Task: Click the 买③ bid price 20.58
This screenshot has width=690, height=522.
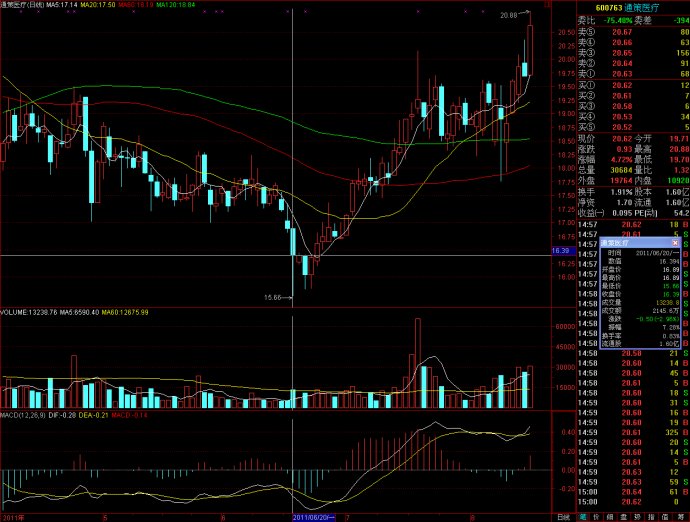Action: [622, 107]
